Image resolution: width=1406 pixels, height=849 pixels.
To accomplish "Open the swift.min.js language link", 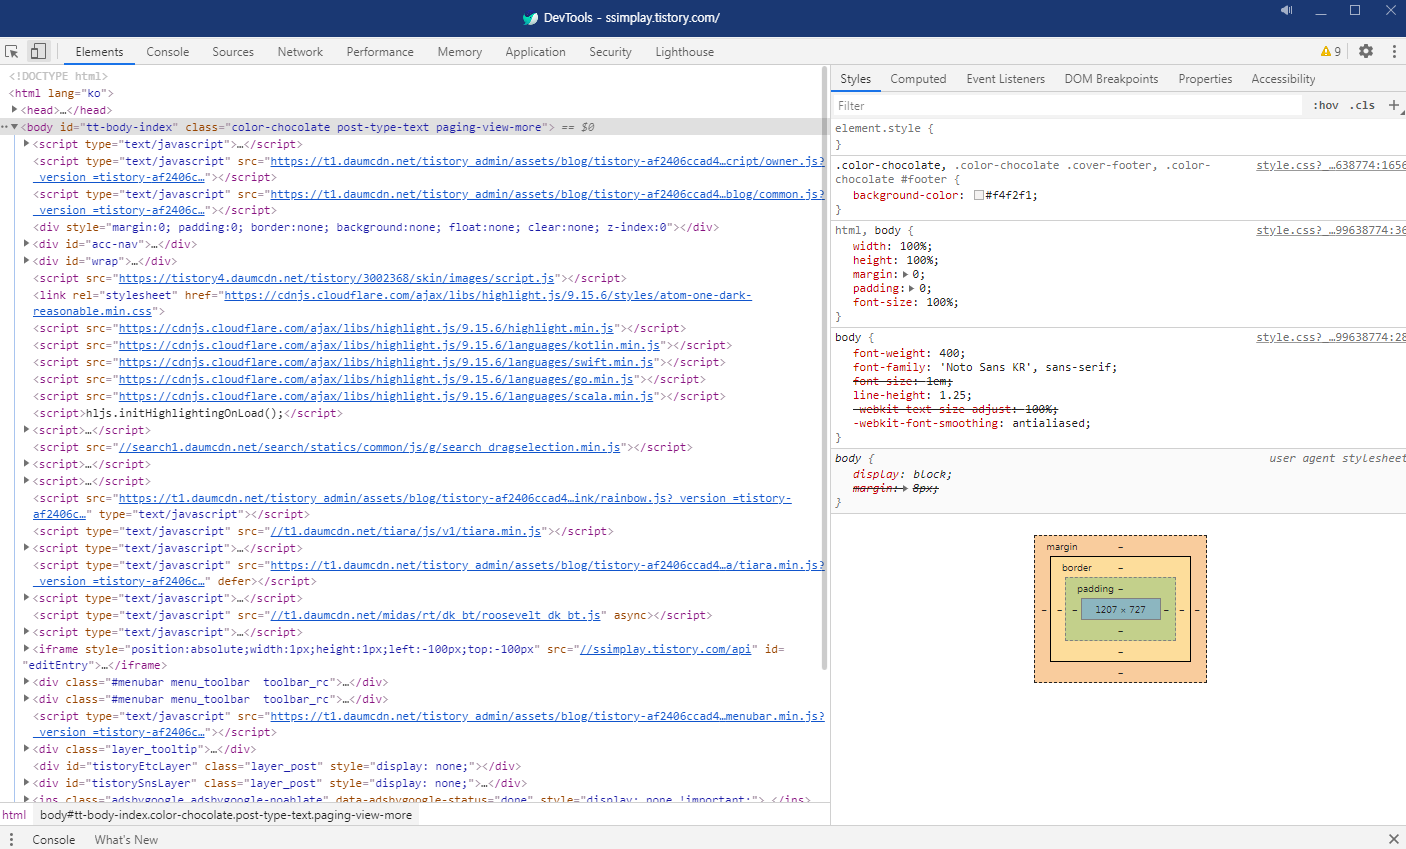I will (386, 362).
